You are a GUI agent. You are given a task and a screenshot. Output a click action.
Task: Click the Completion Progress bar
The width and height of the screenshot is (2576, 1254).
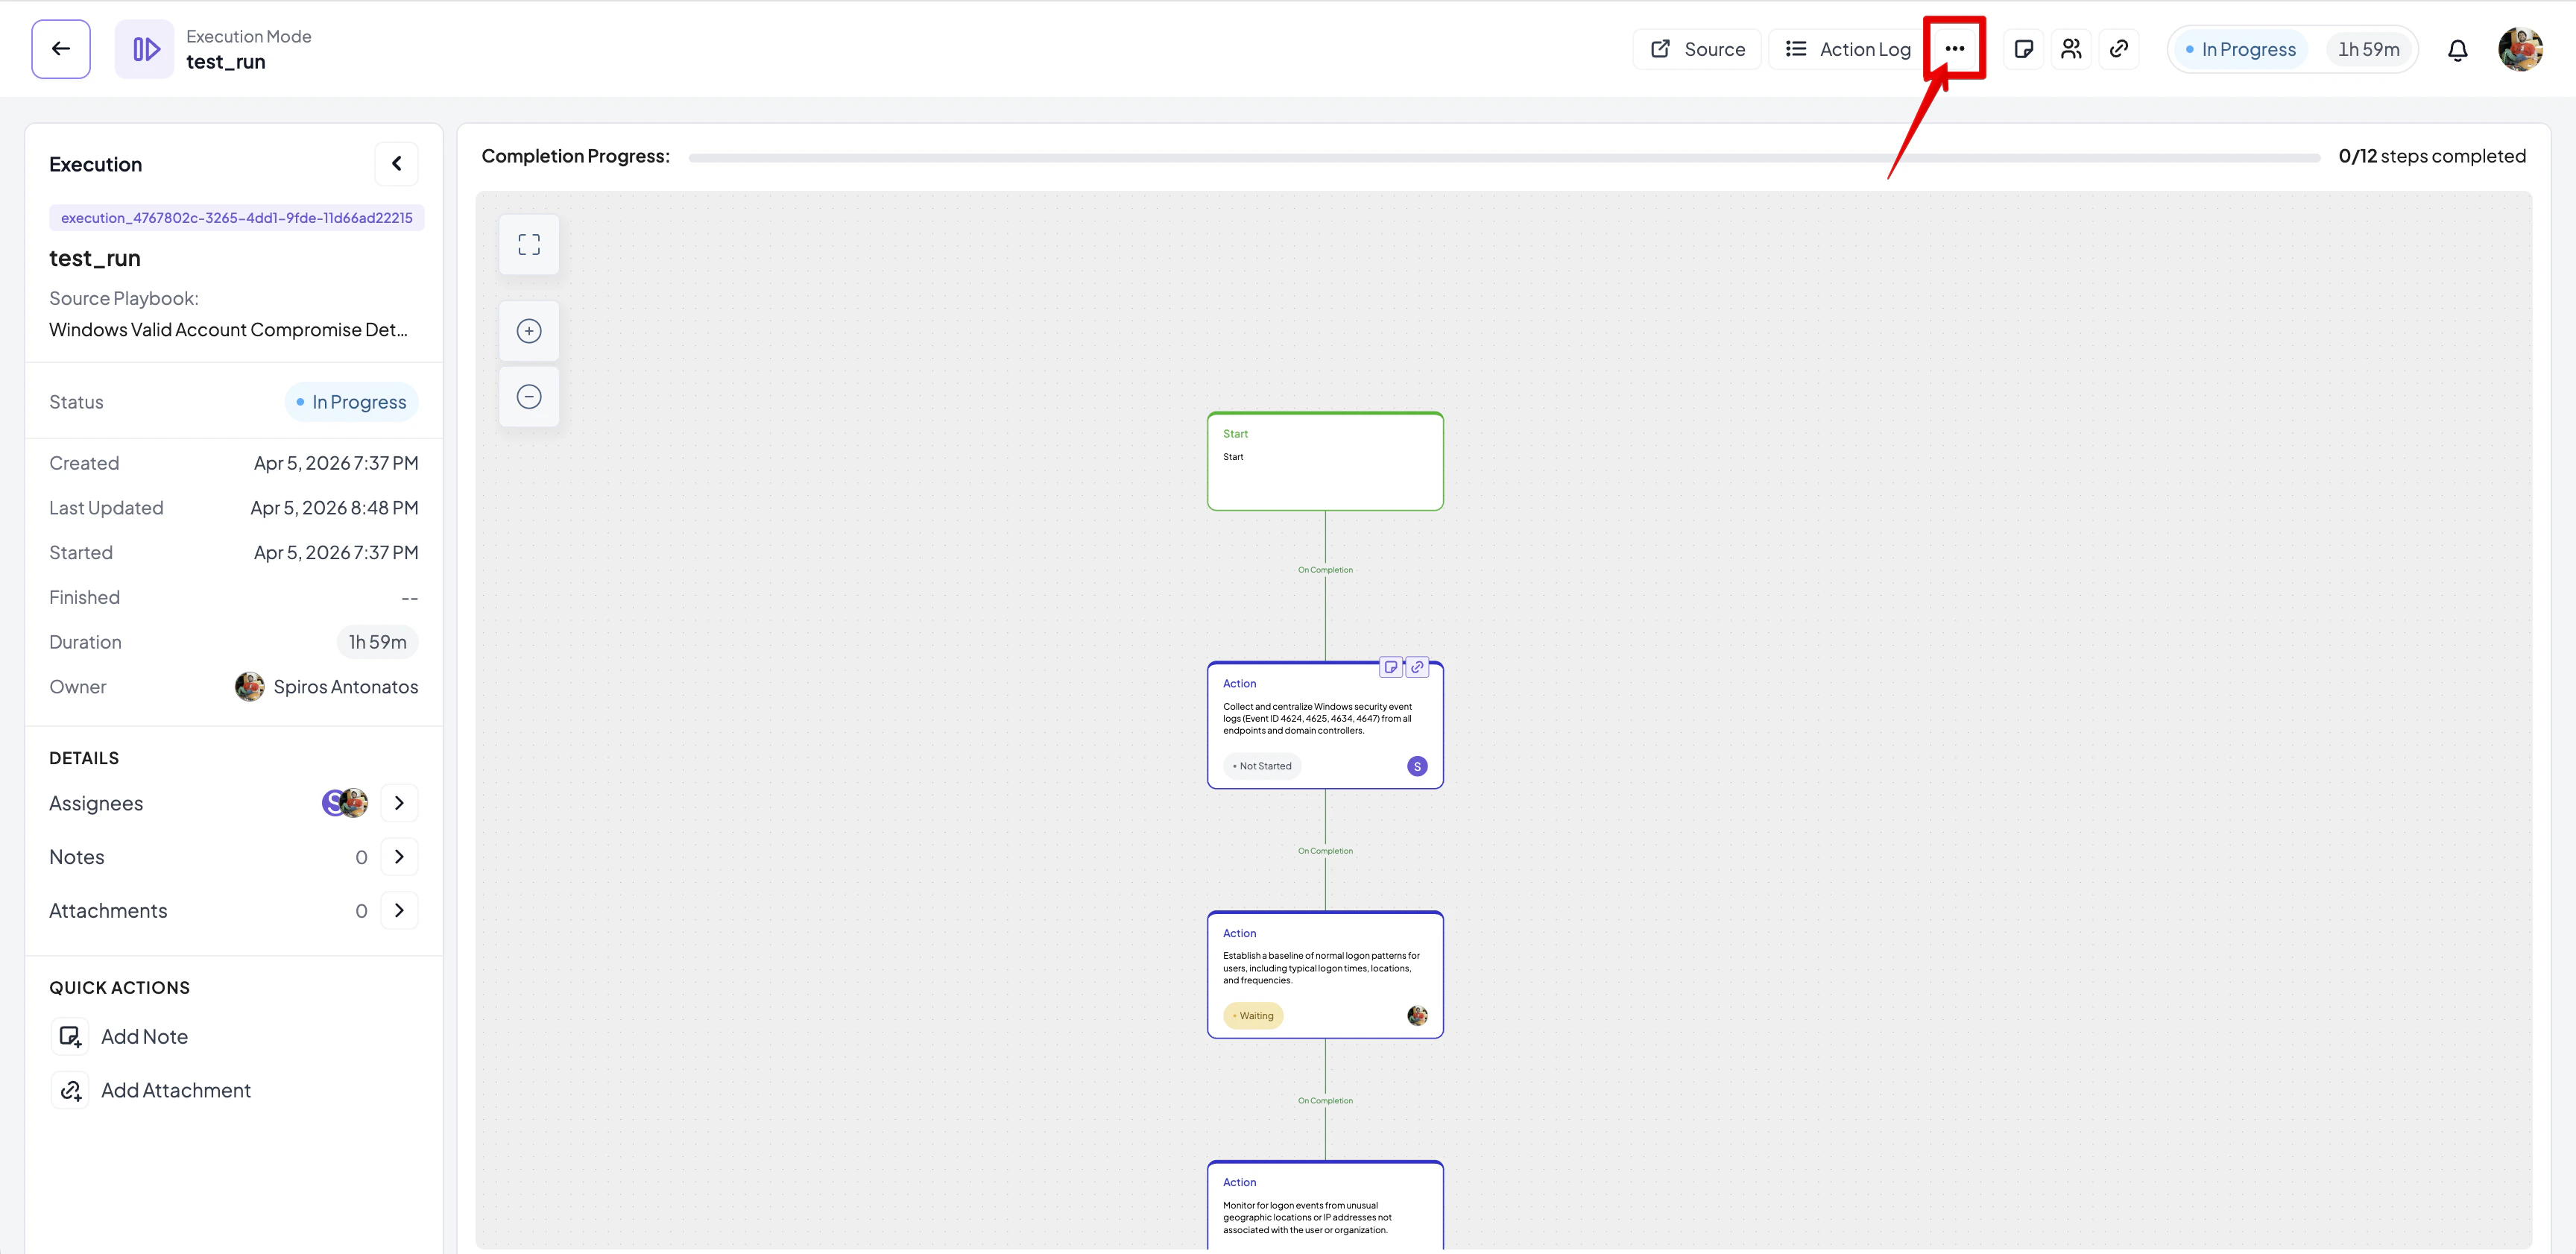(1503, 158)
